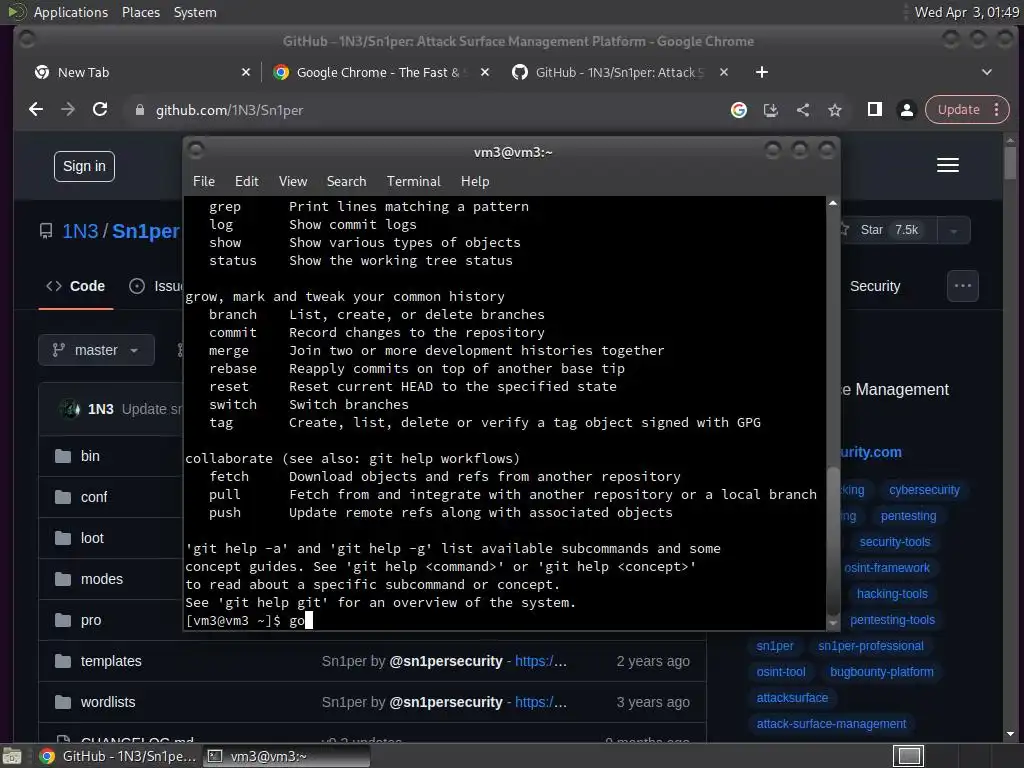View site info lock icon
This screenshot has height=768, width=1024.
coord(139,110)
